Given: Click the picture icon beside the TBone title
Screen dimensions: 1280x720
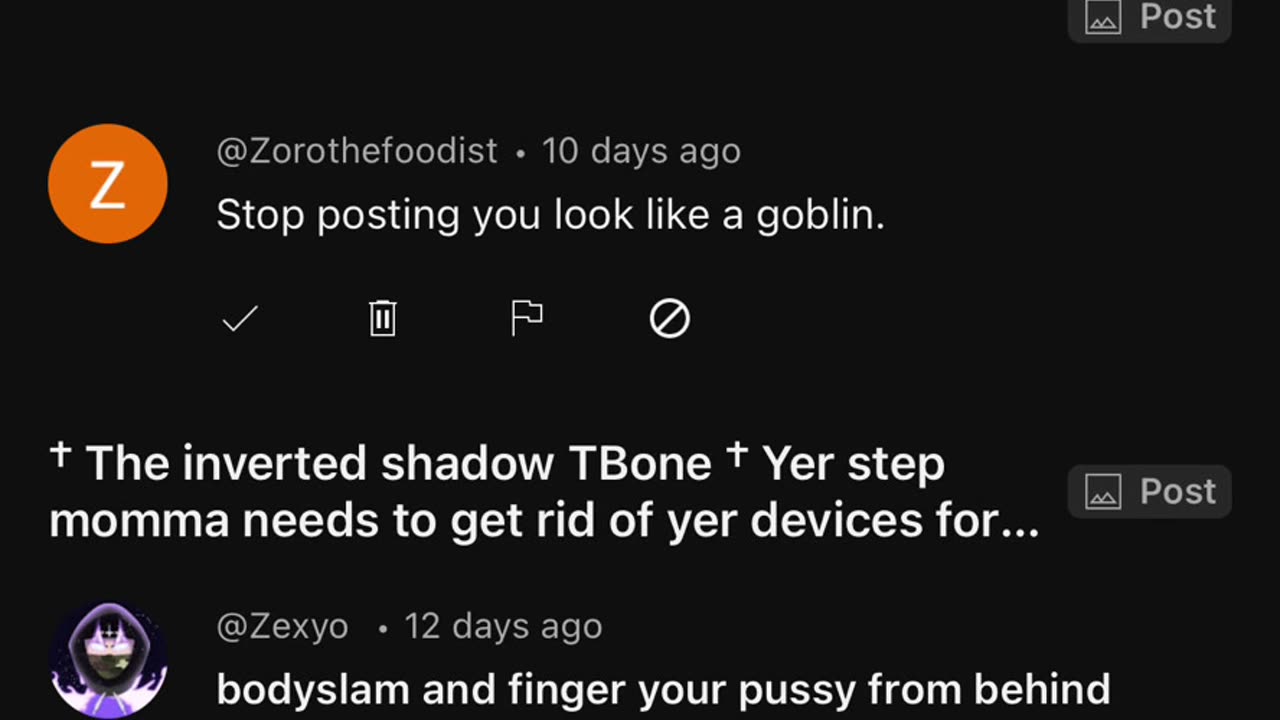Looking at the screenshot, I should (x=1103, y=492).
